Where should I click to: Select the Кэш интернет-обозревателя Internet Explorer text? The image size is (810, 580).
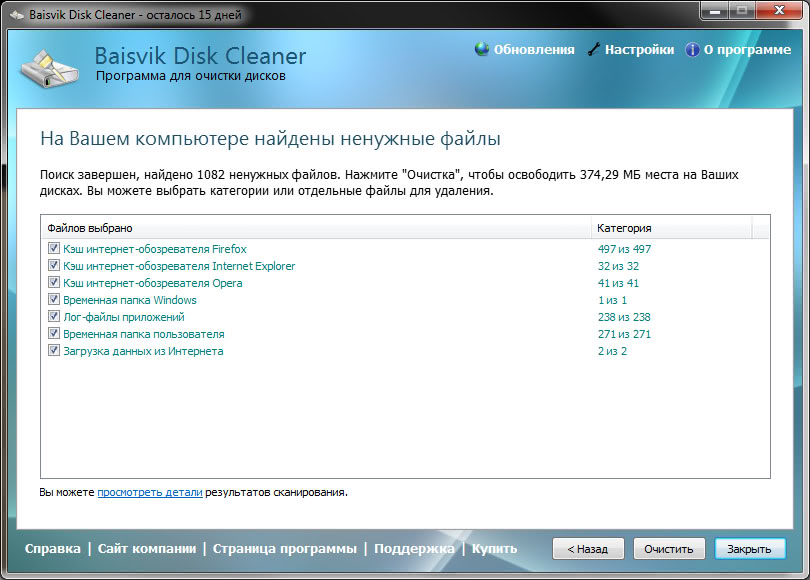coord(179,266)
